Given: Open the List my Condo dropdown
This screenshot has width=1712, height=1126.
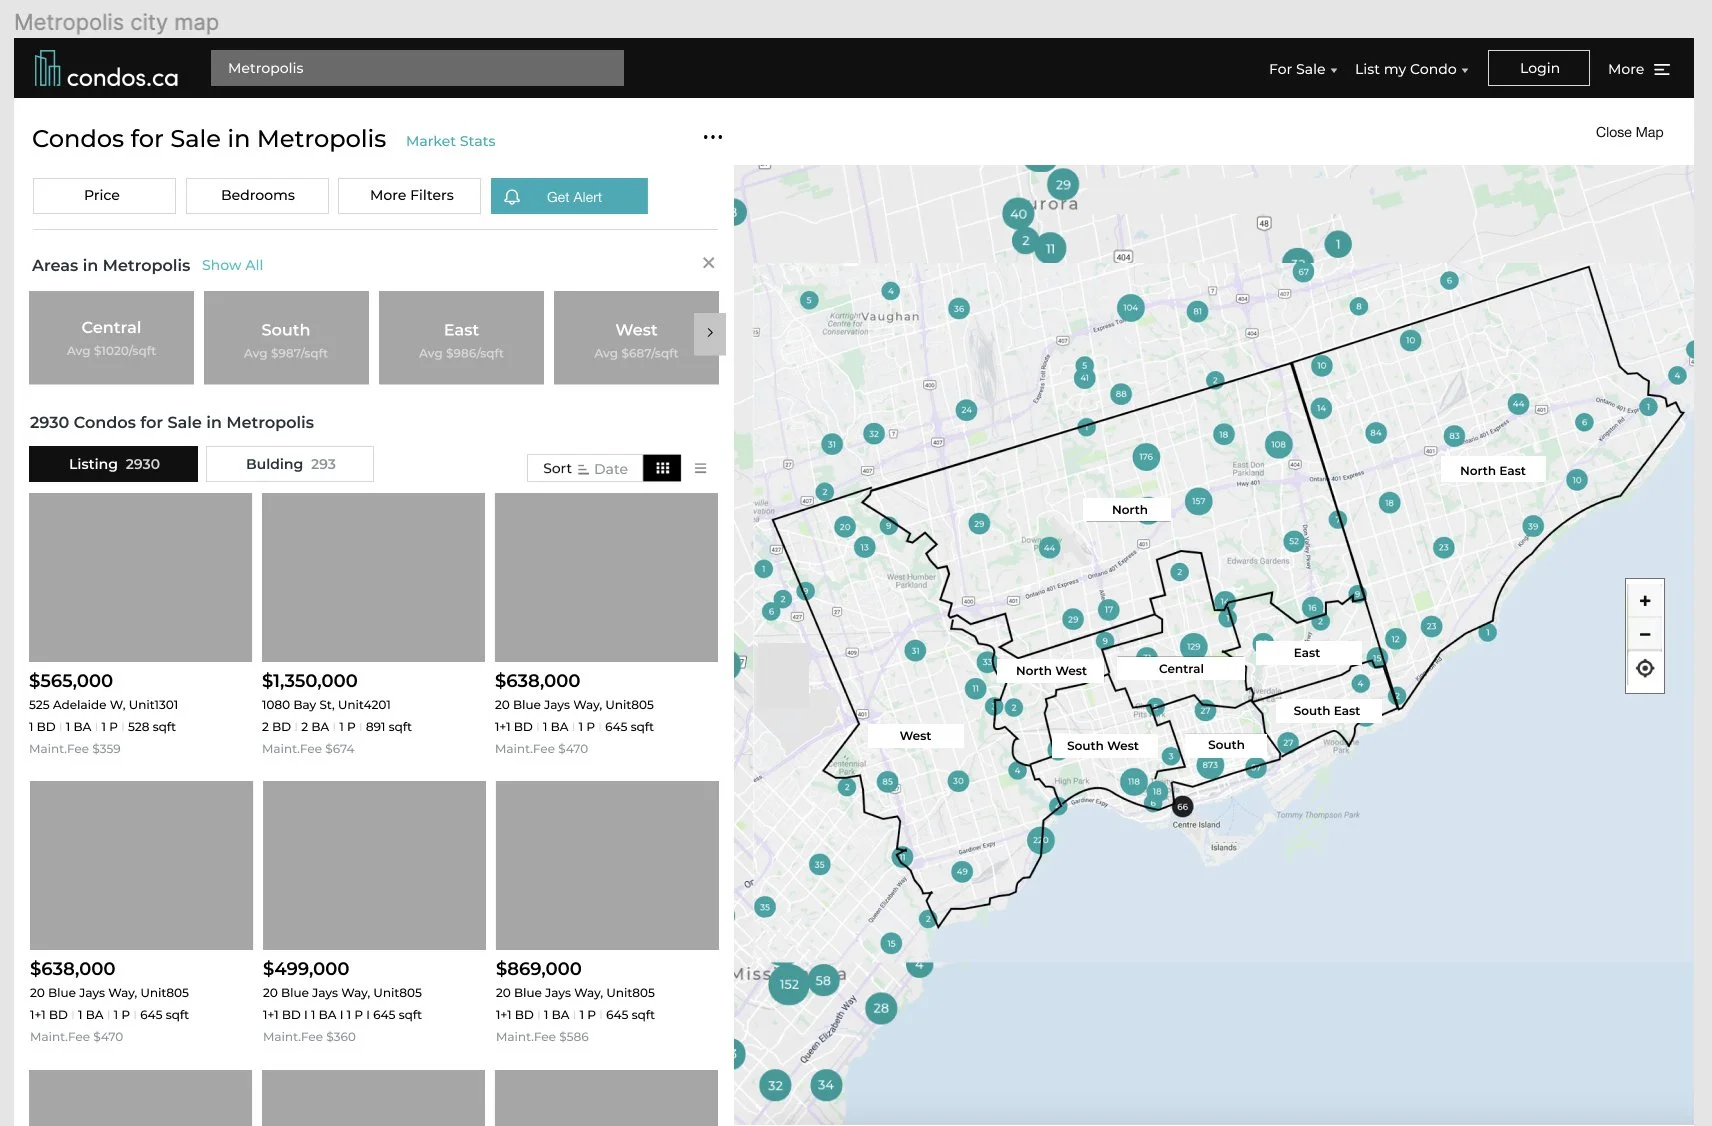Looking at the screenshot, I should coord(1411,69).
